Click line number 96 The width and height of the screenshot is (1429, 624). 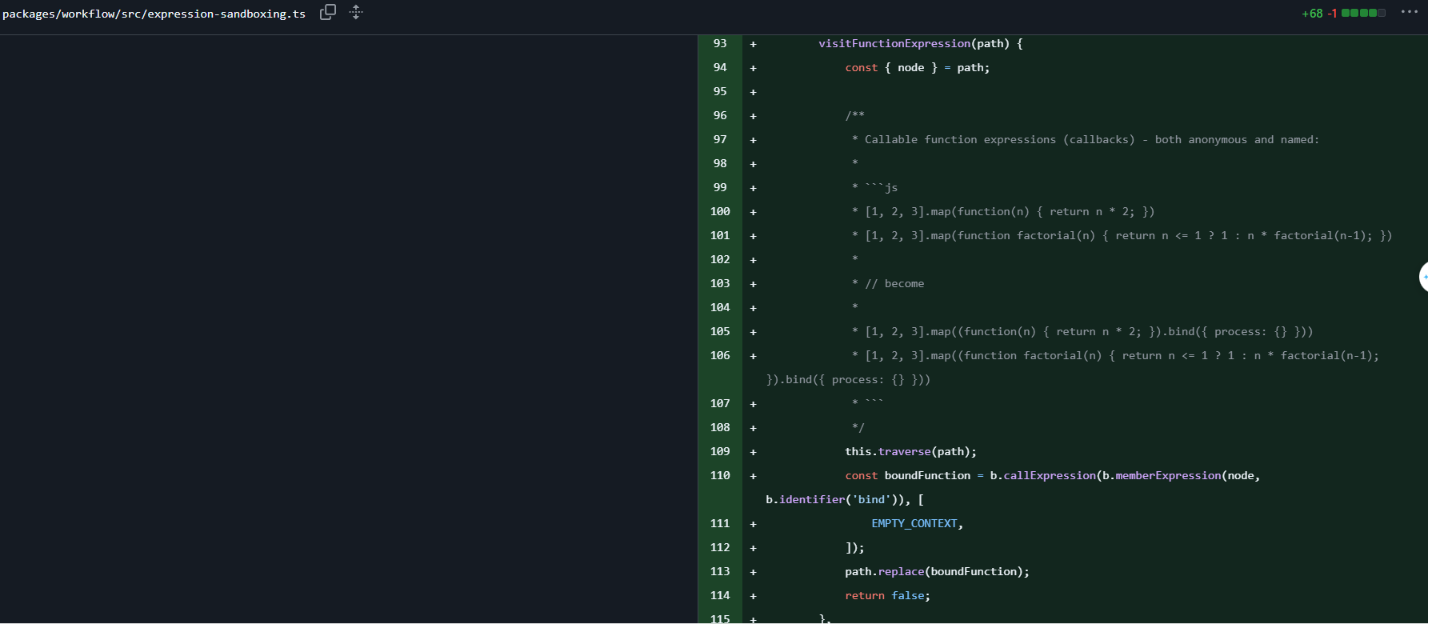tap(720, 116)
